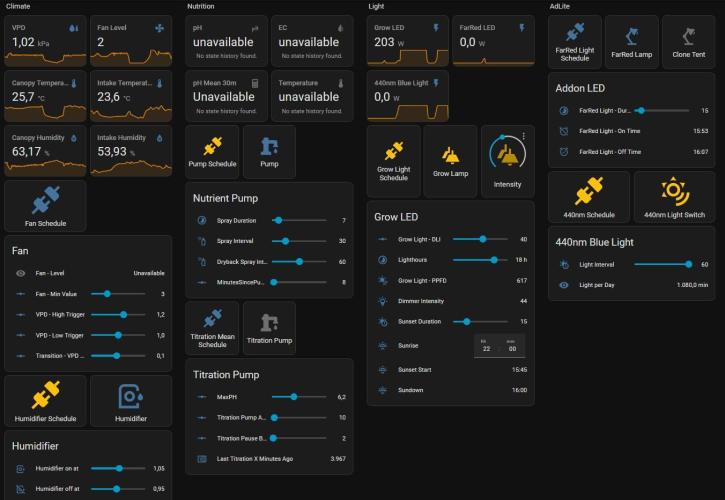
Task: Open the Fan Level sensor card
Action: 131,41
